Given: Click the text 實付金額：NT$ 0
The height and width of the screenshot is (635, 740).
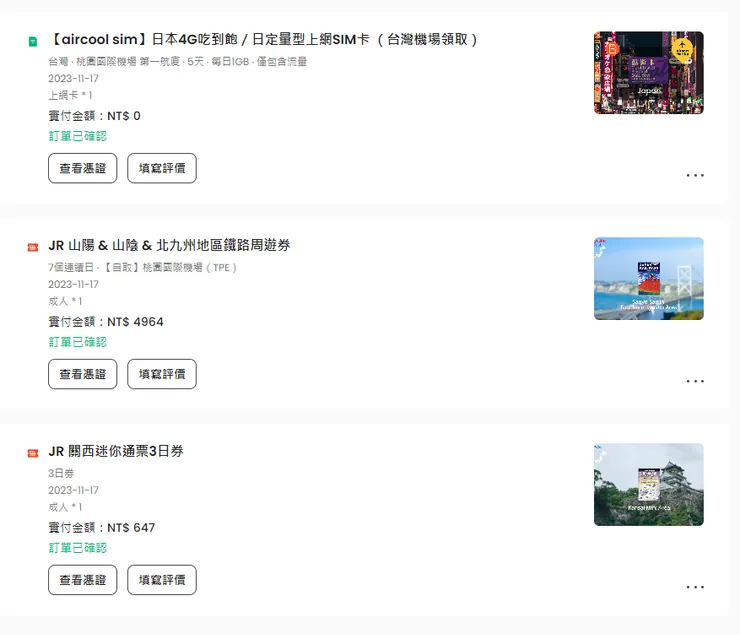Looking at the screenshot, I should click(94, 116).
